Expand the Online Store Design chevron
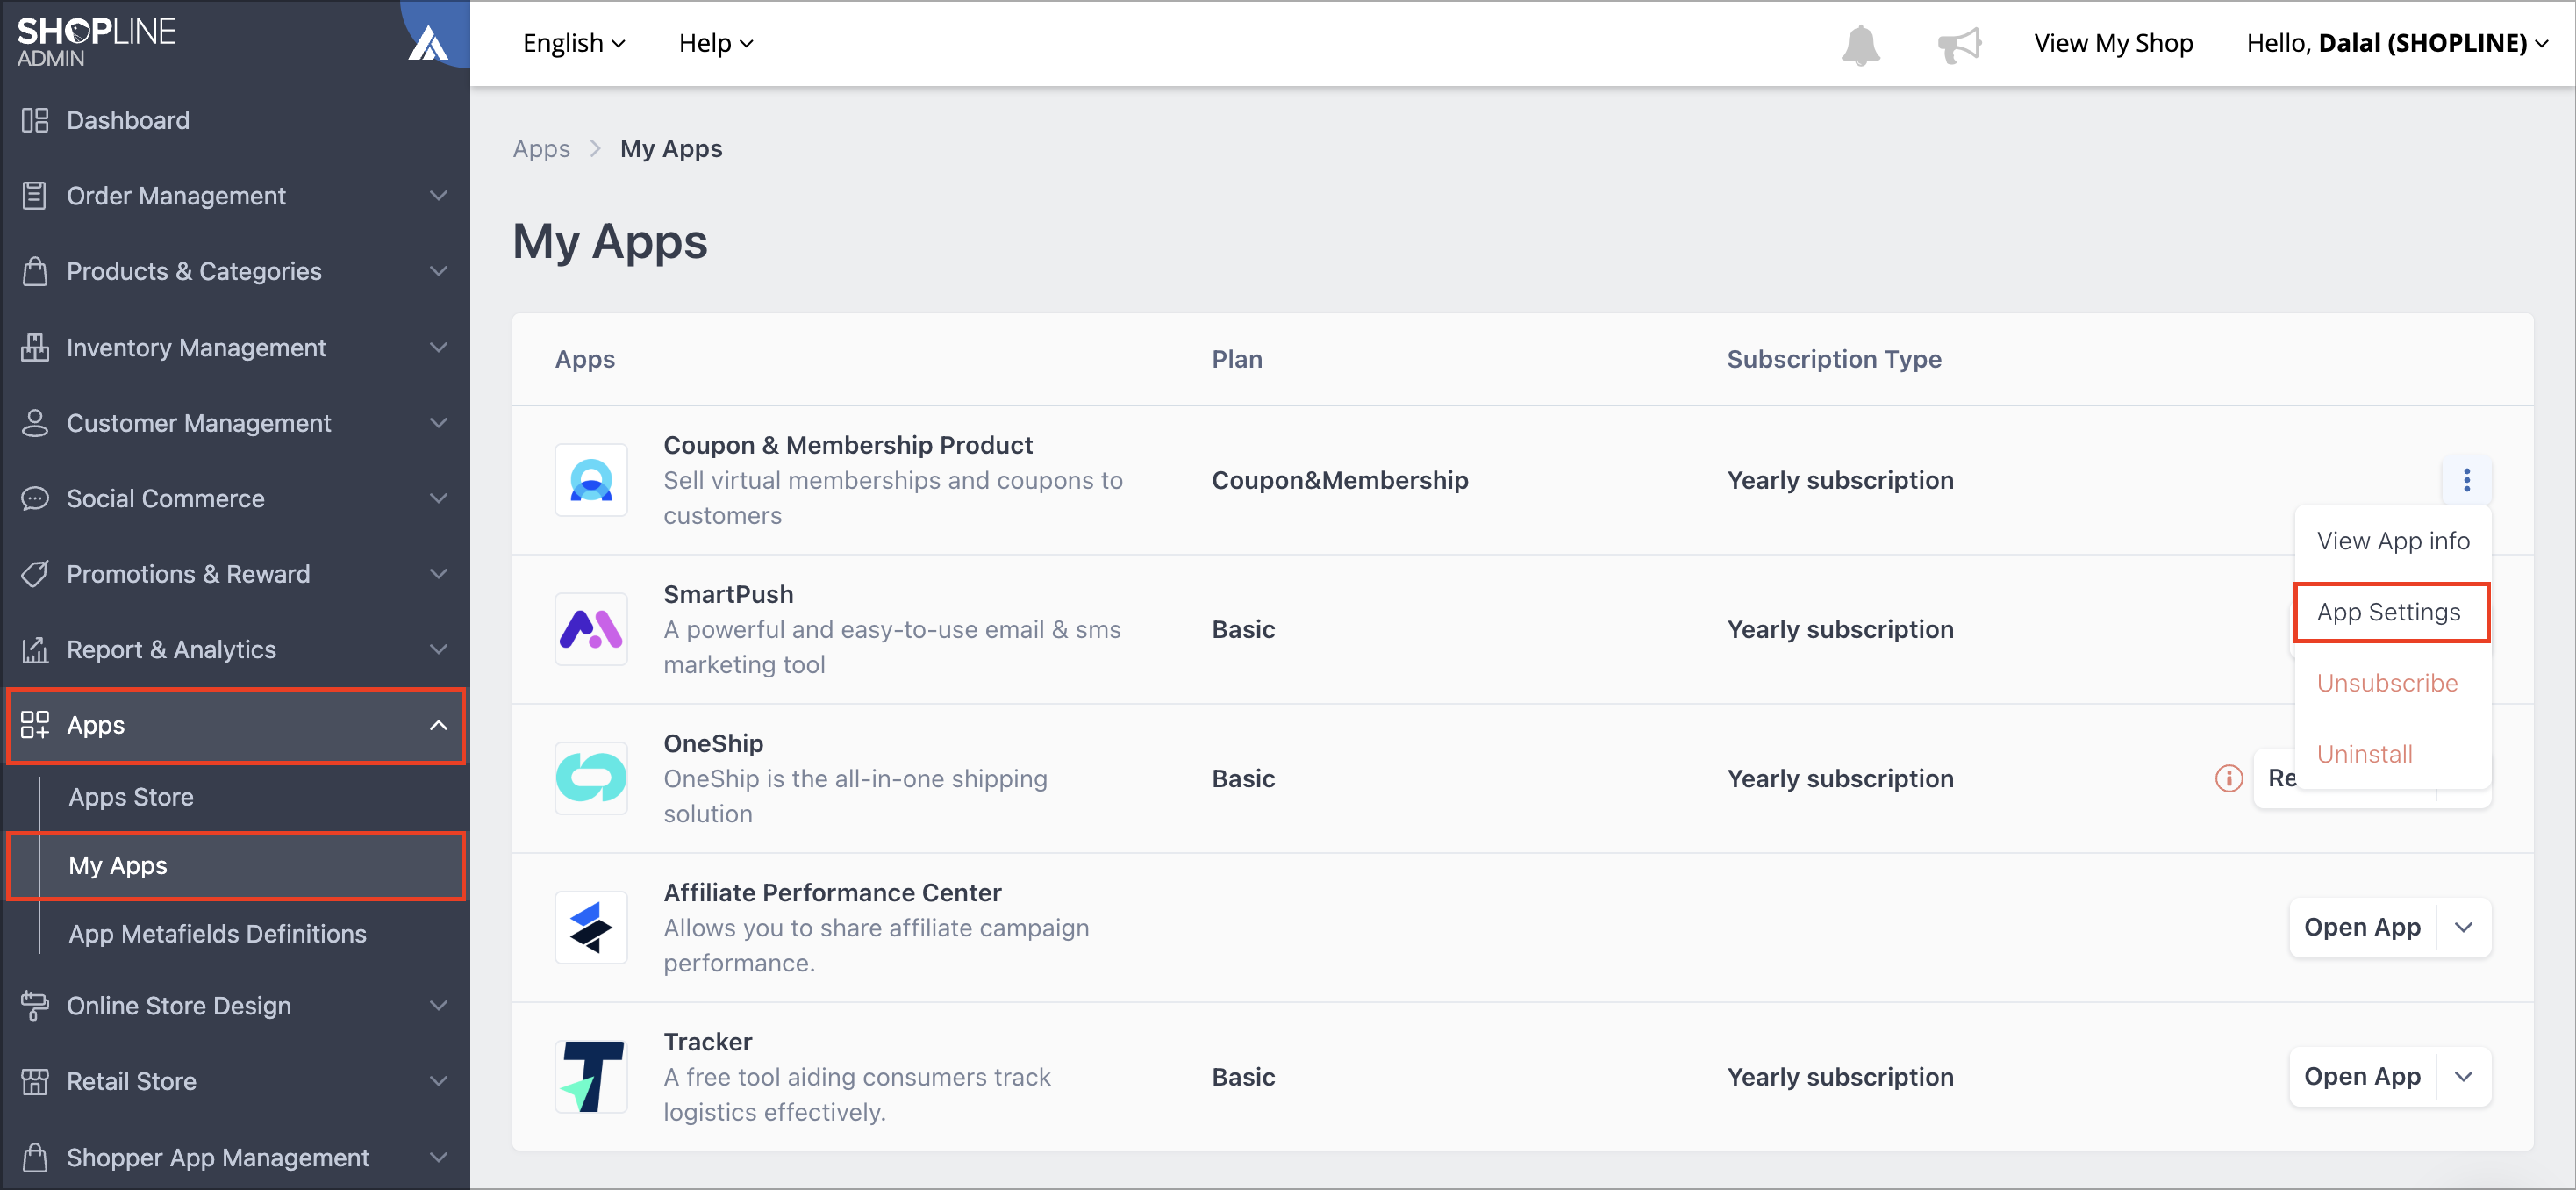The width and height of the screenshot is (2576, 1190). click(438, 1006)
